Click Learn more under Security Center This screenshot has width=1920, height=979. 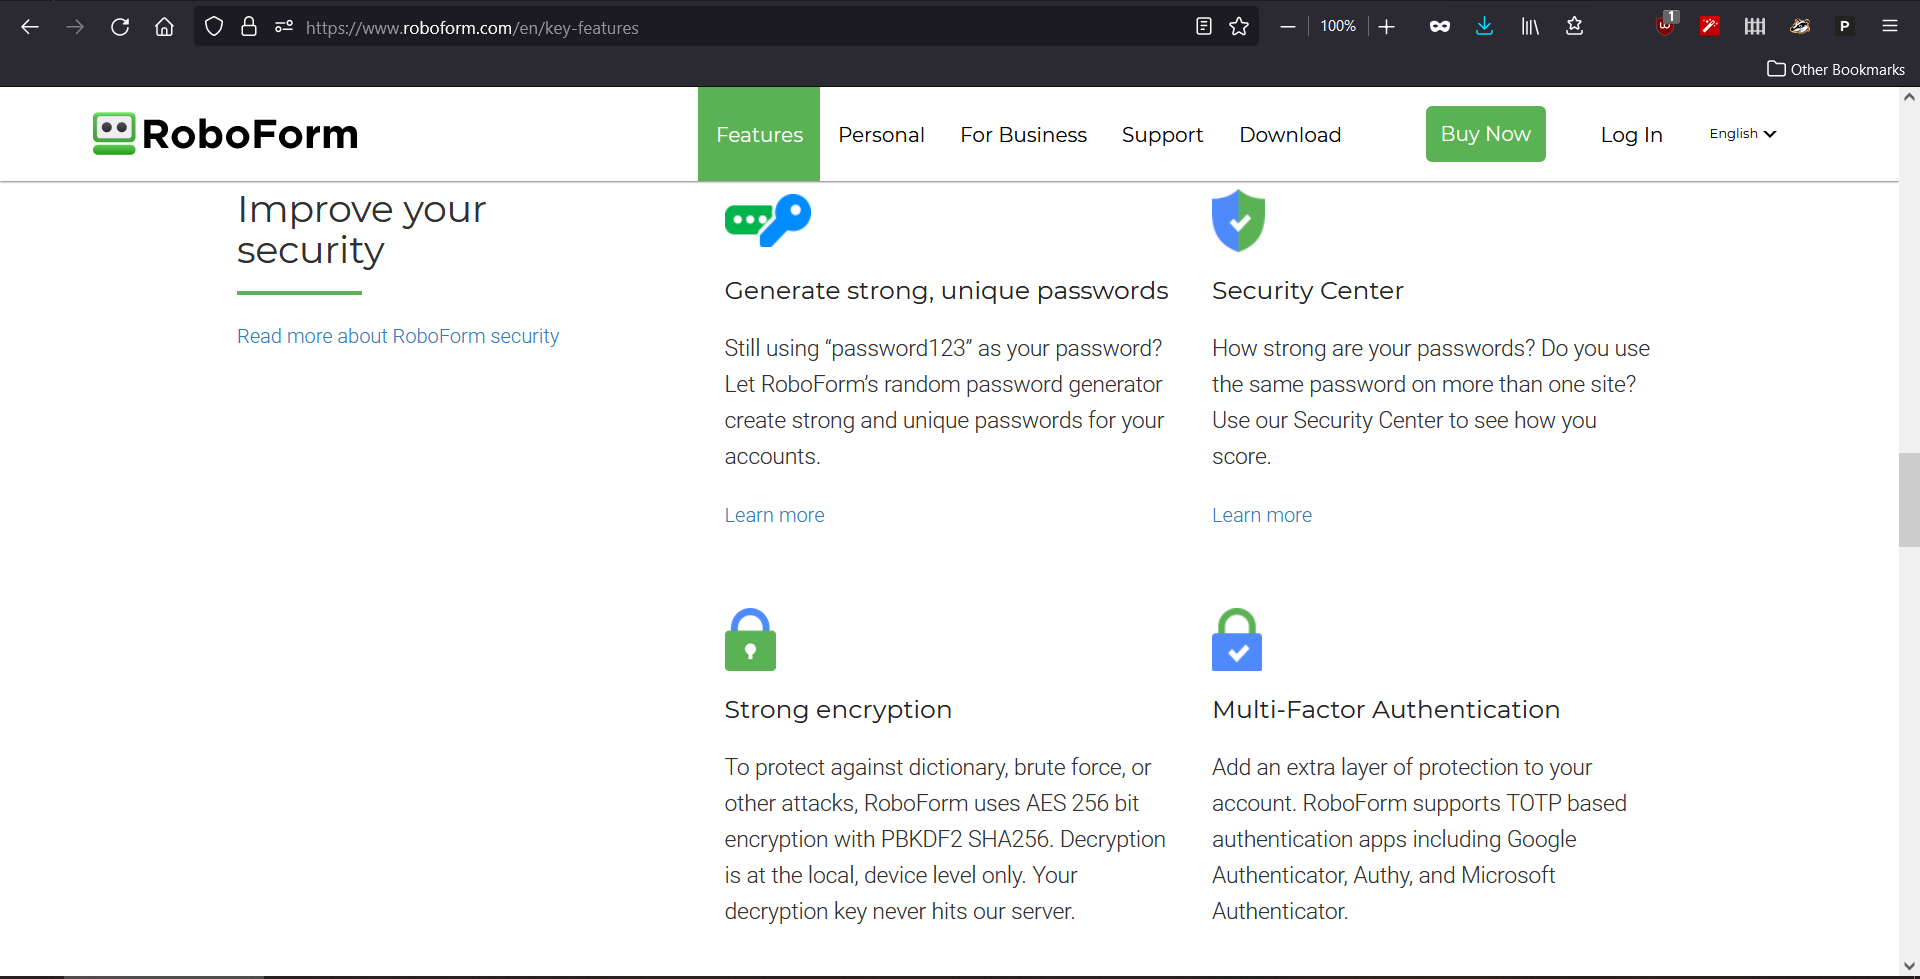coord(1262,515)
